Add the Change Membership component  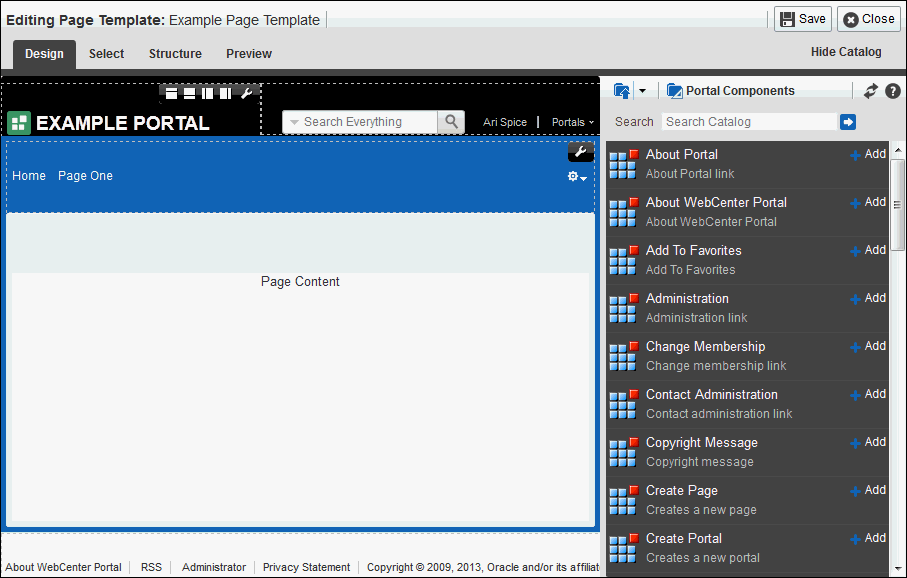coord(868,347)
